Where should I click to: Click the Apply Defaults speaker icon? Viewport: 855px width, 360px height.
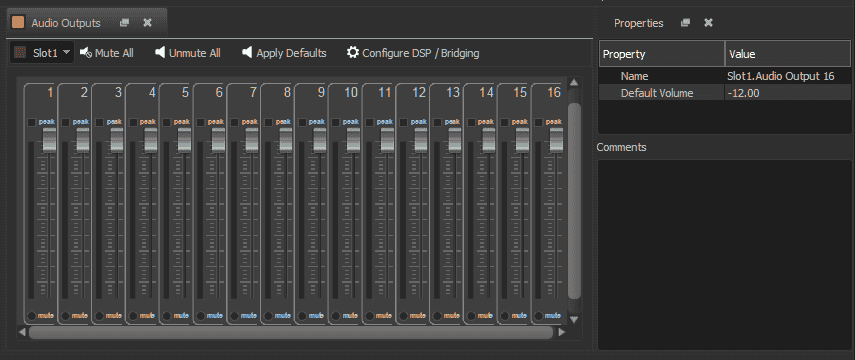point(247,52)
